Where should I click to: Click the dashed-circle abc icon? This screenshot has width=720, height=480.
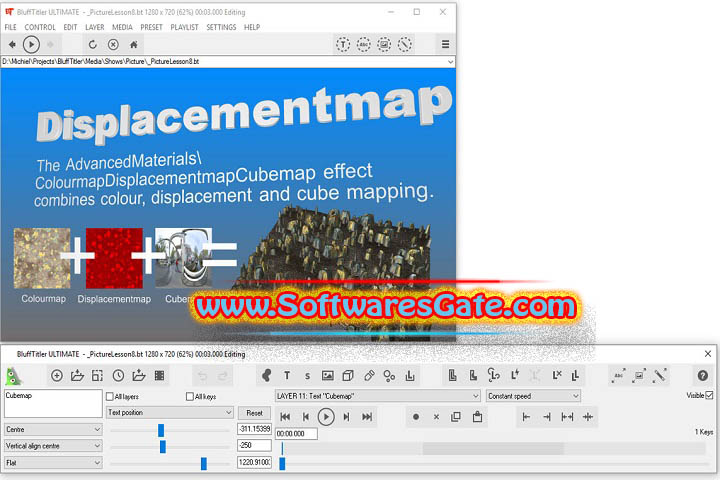pyautogui.click(x=363, y=45)
